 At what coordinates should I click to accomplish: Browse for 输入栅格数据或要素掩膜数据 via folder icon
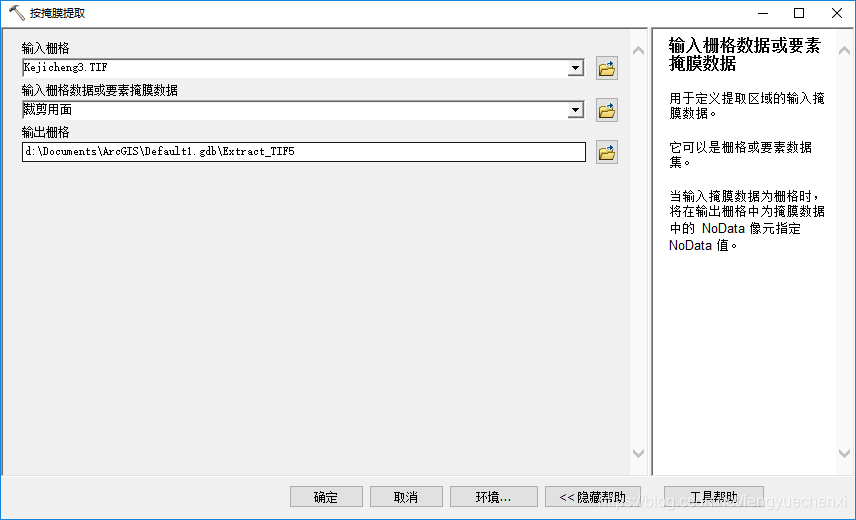coord(607,111)
